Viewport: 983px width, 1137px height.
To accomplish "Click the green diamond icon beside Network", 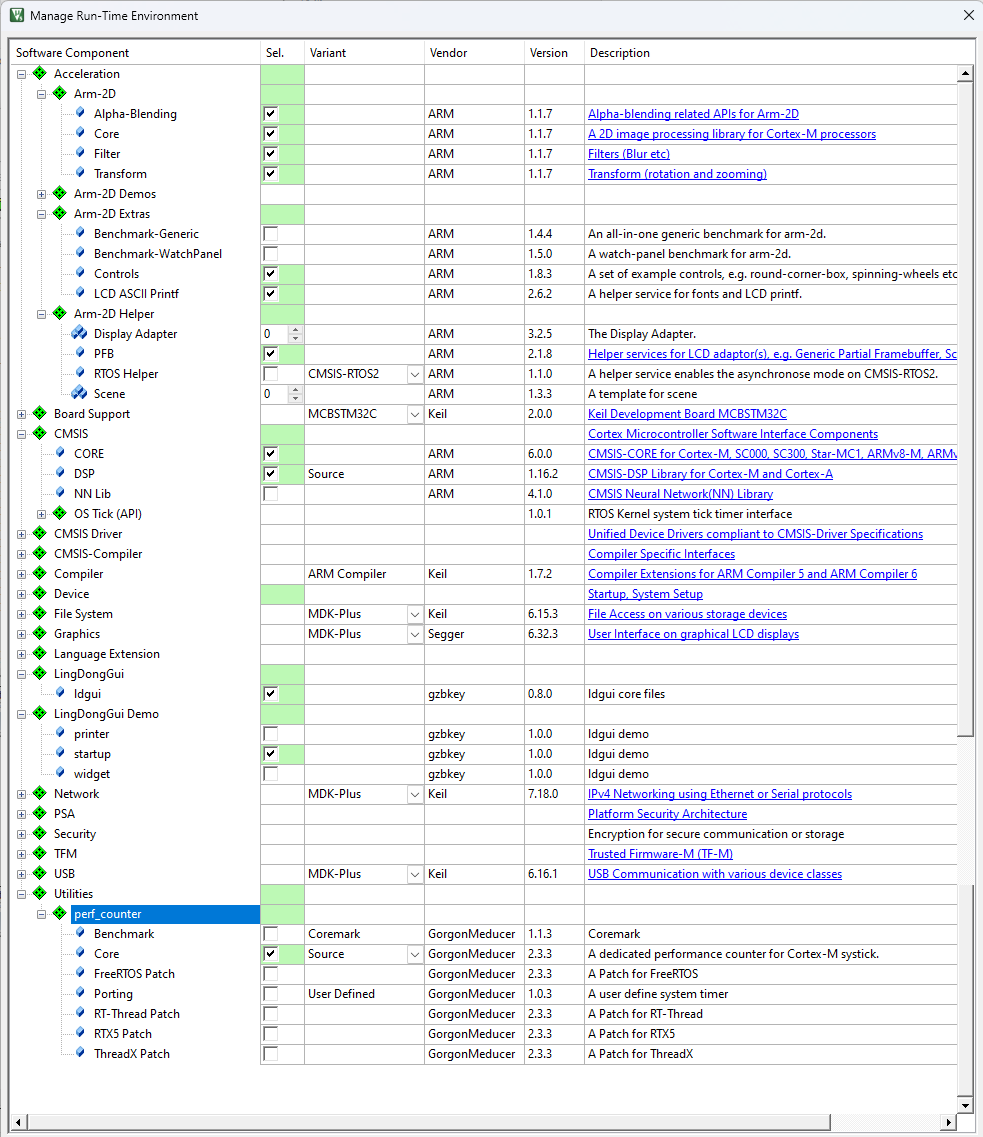I will coord(40,793).
